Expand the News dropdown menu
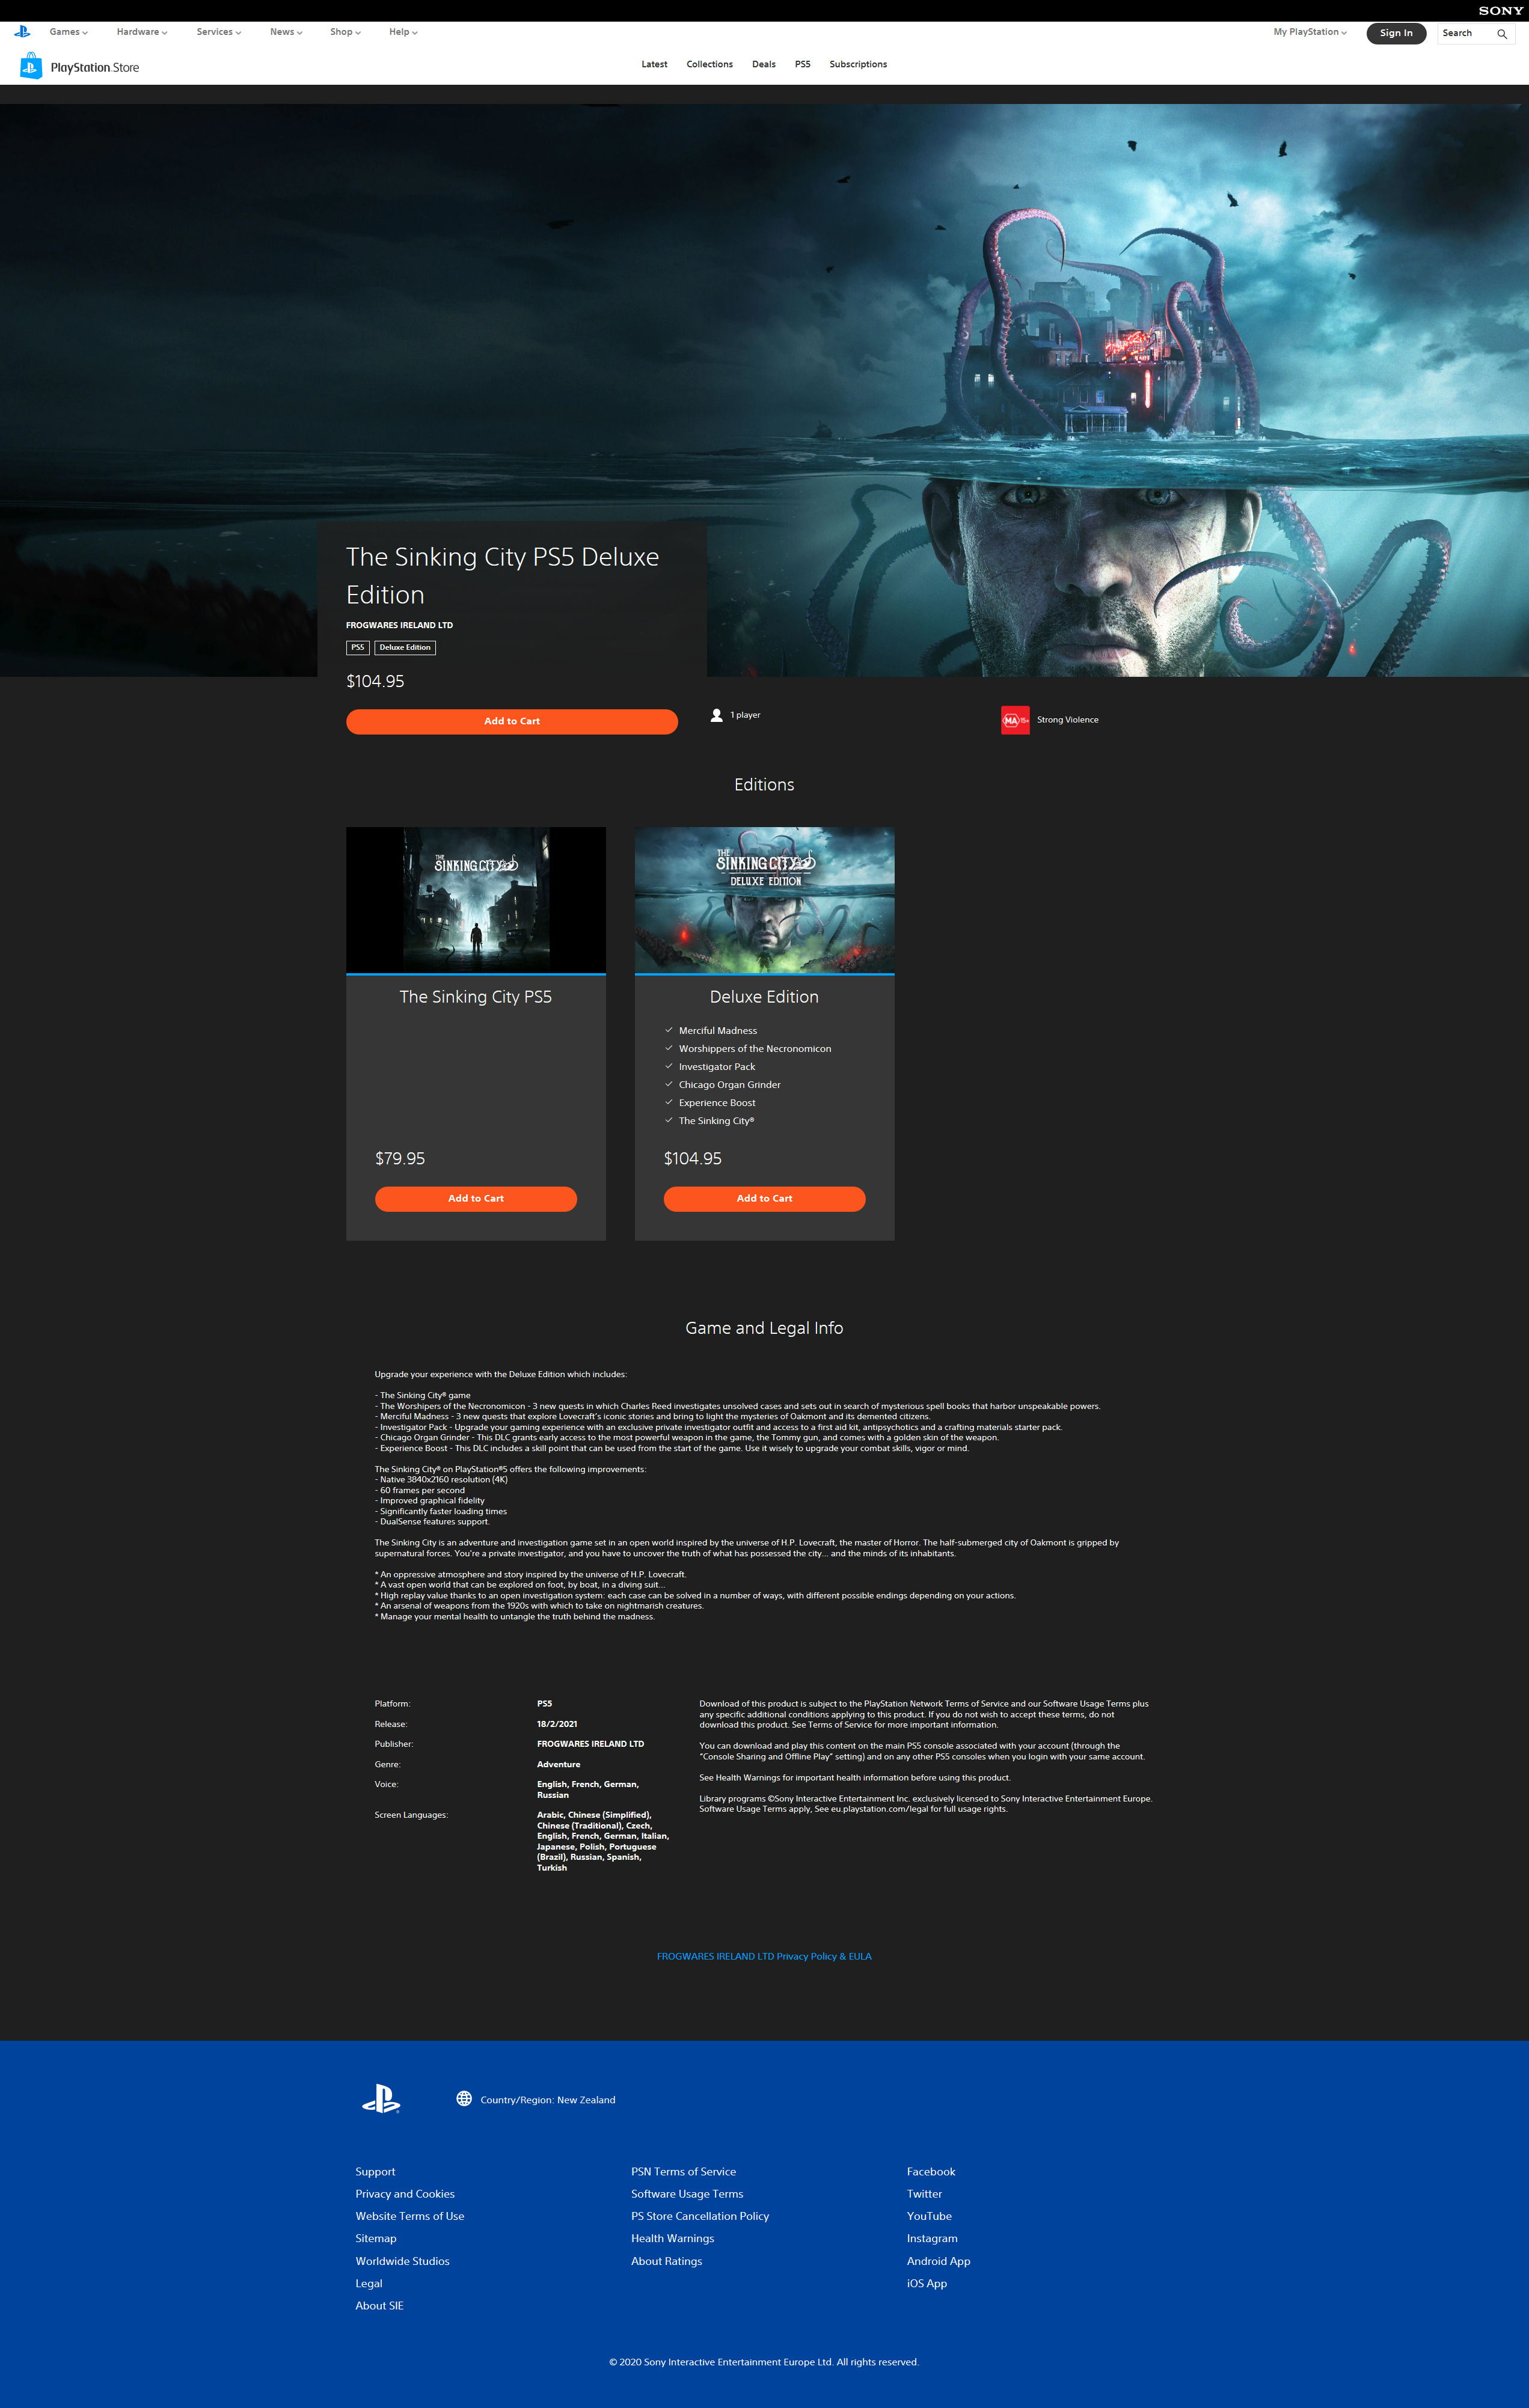Image resolution: width=1529 pixels, height=2408 pixels. click(x=286, y=32)
